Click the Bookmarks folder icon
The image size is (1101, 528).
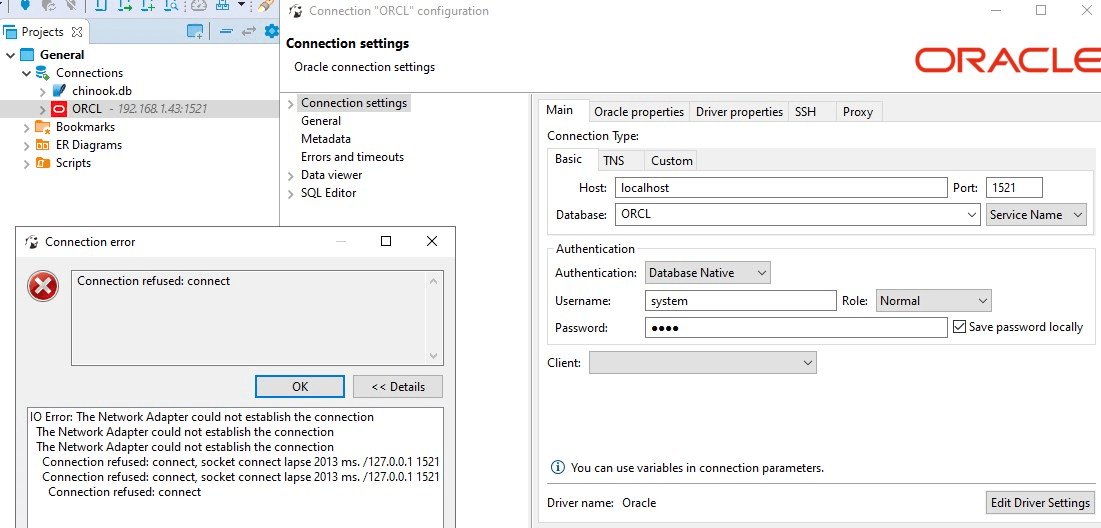42,127
